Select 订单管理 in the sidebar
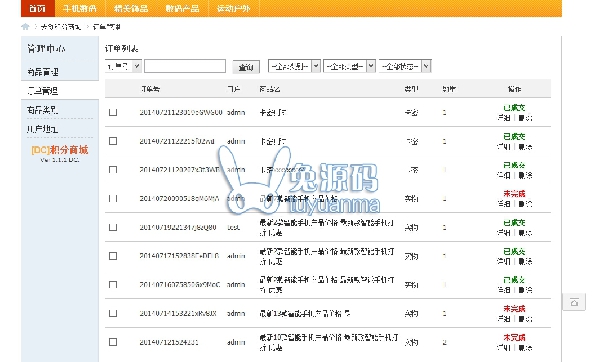The image size is (600, 362). [43, 91]
